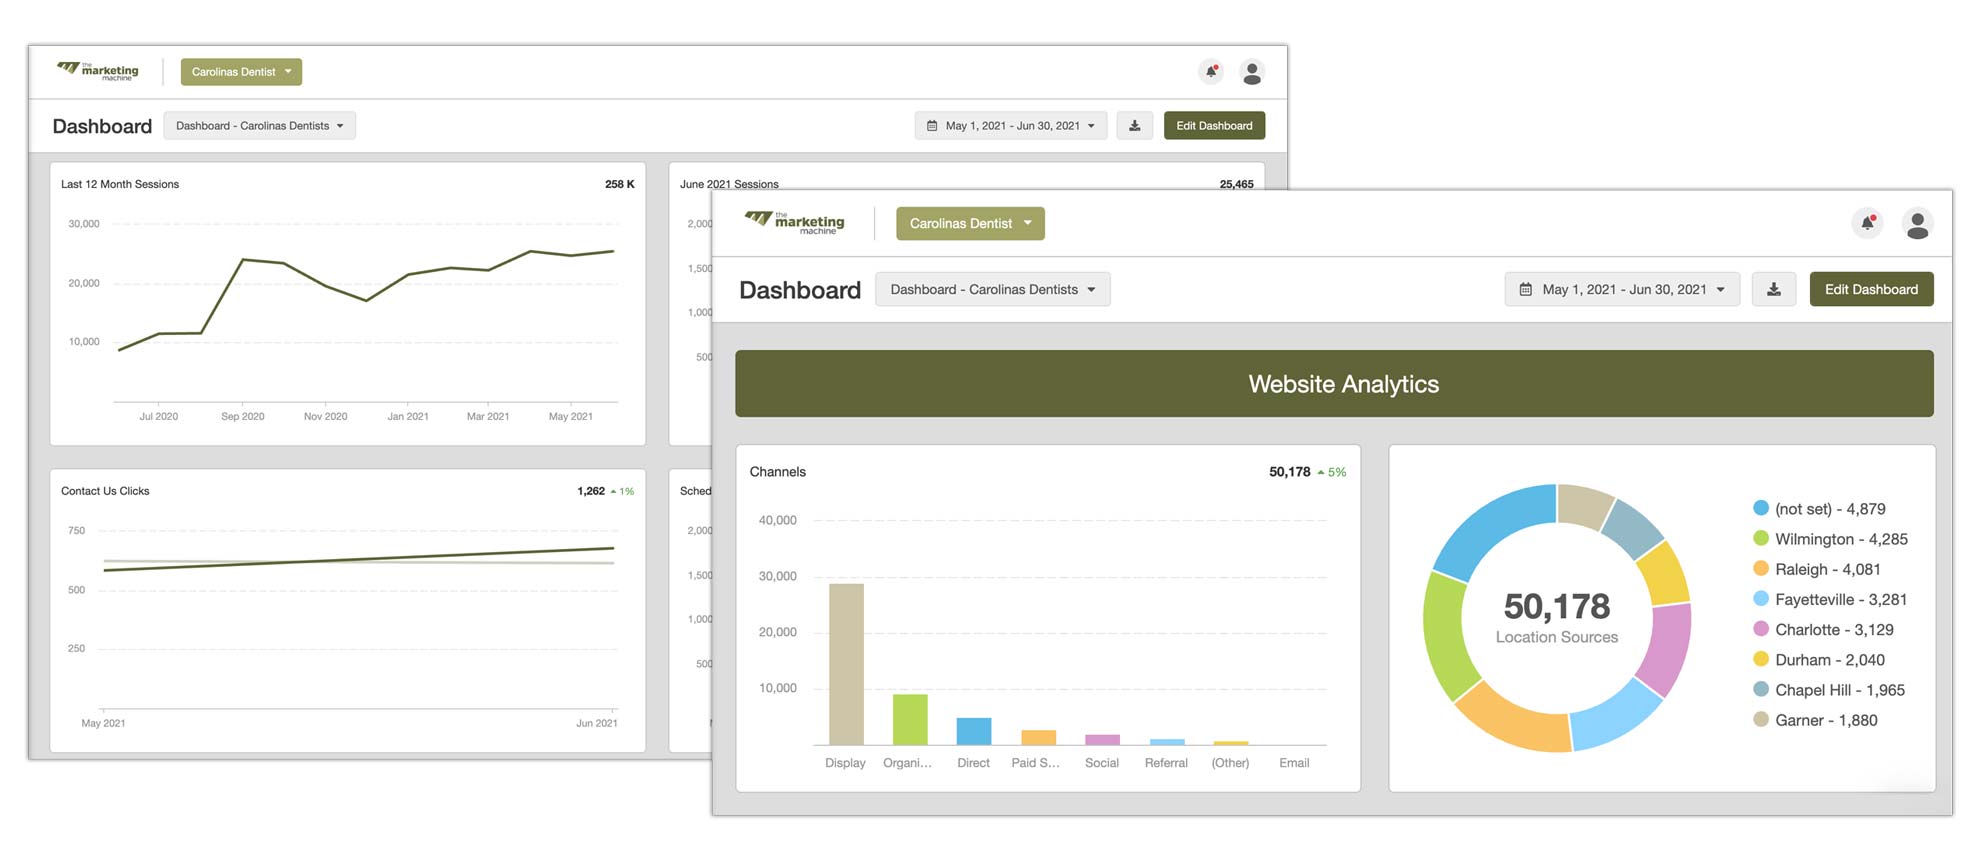Toggle Raleigh legend swatch
This screenshot has width=1980, height=845.
click(1761, 568)
